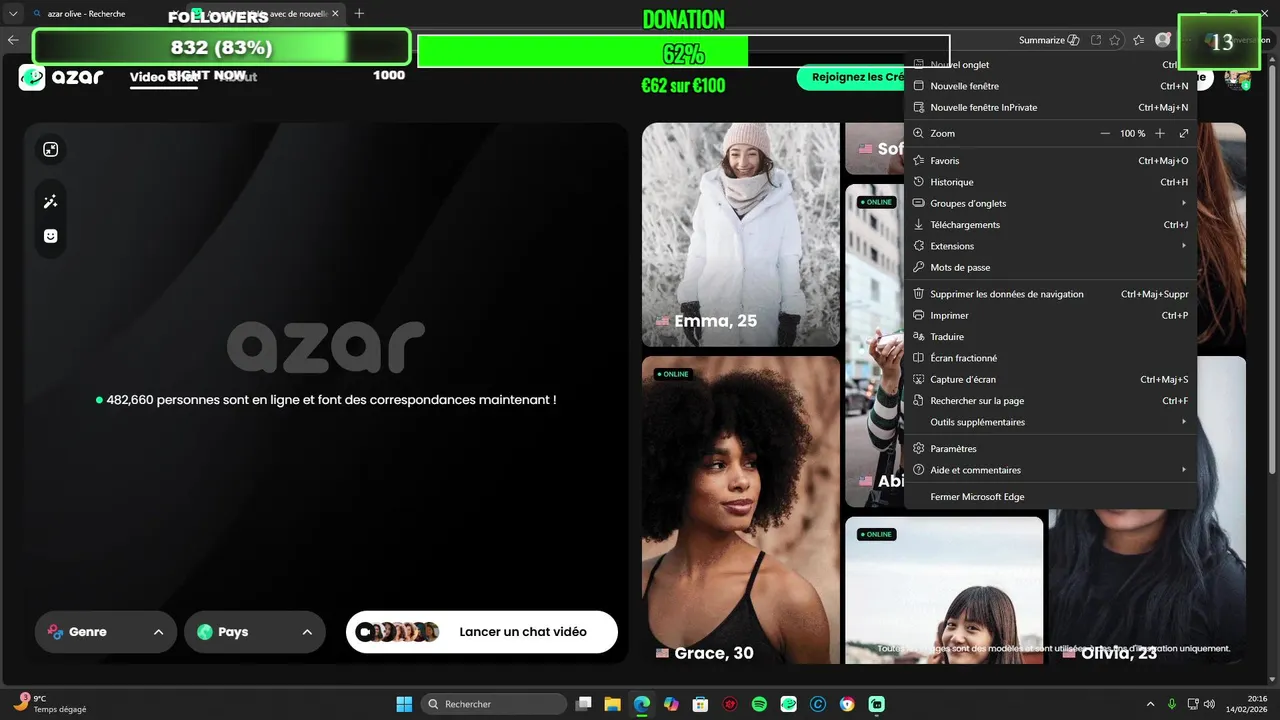This screenshot has height=720, width=1280.
Task: Select Traduire in the menu
Action: click(1050, 337)
